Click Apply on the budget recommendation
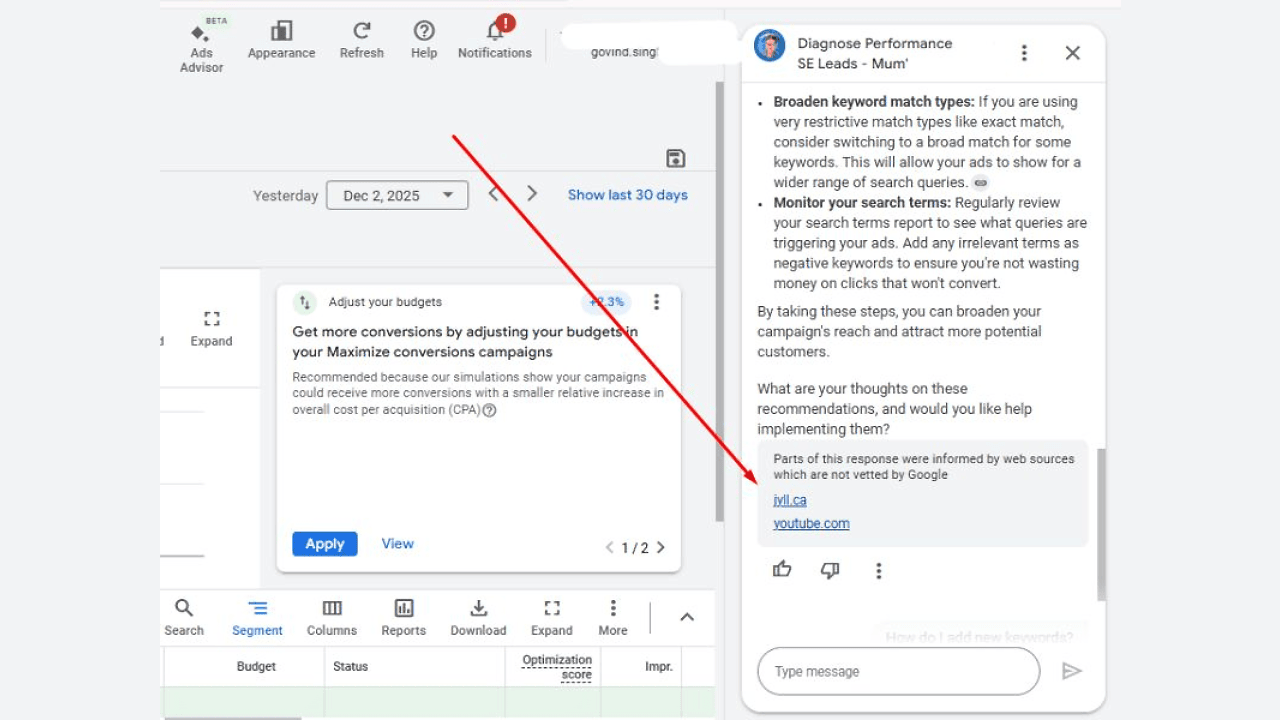1280x720 pixels. [x=324, y=544]
